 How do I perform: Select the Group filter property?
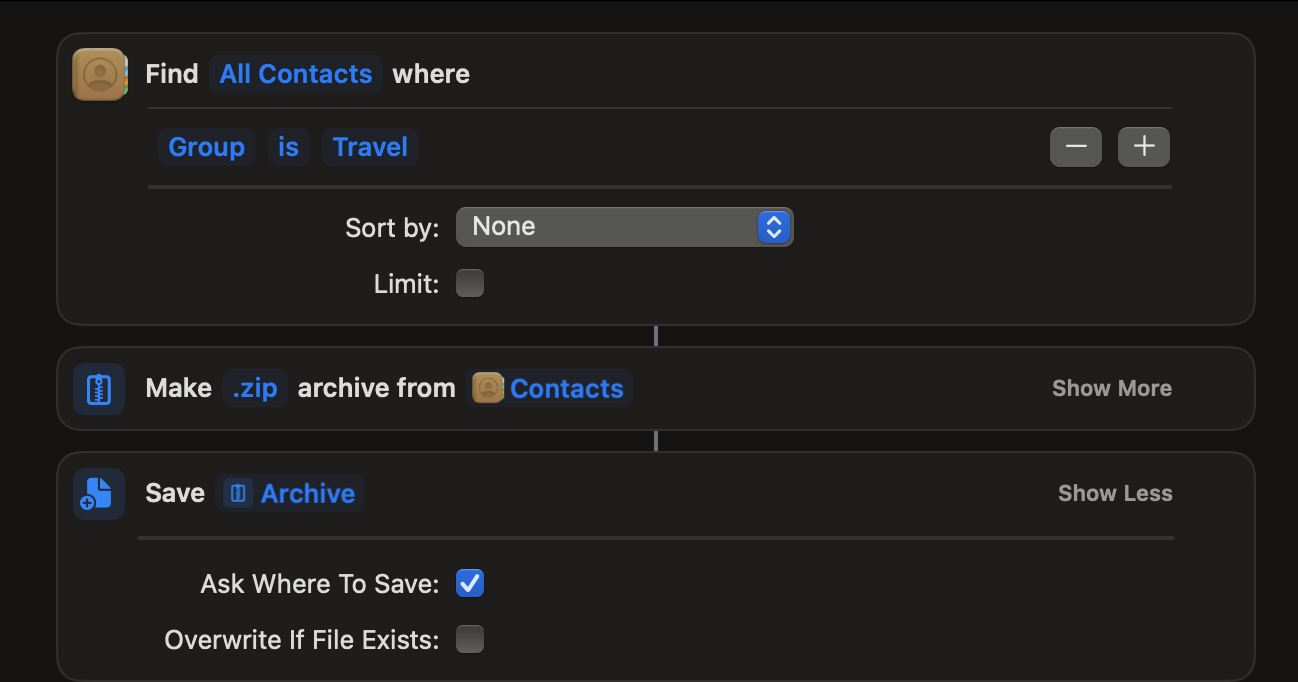pos(206,147)
